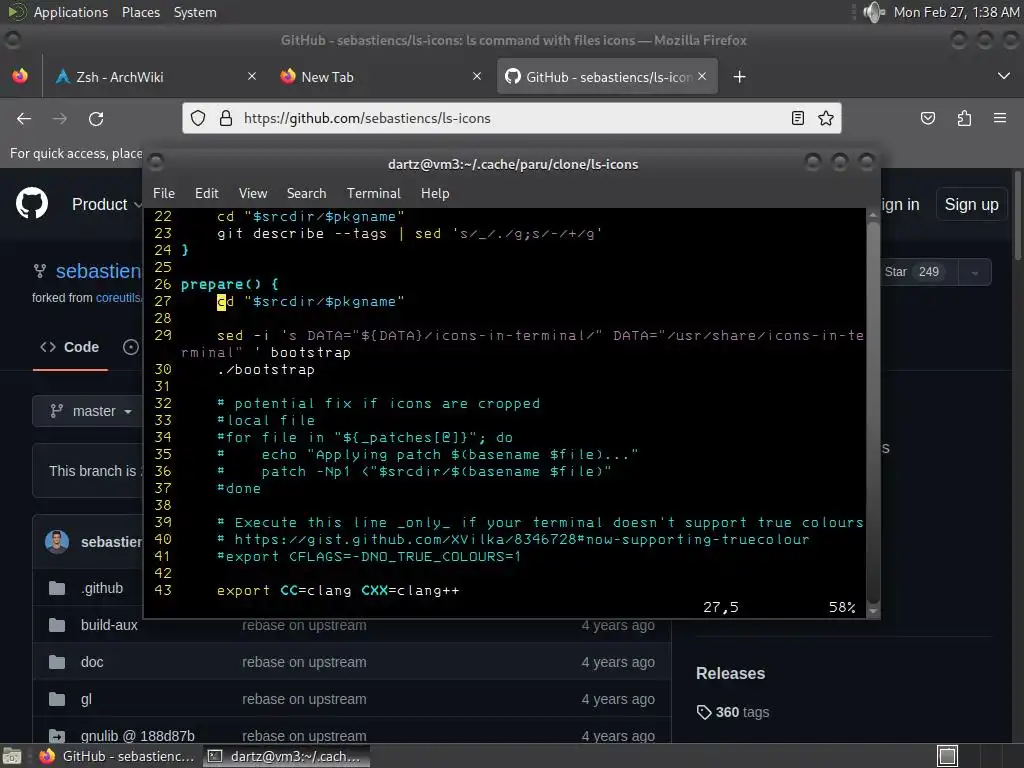Screen dimensions: 1024x768
Task: Close the Zsh - ArchWiki tab
Action: coord(251,76)
